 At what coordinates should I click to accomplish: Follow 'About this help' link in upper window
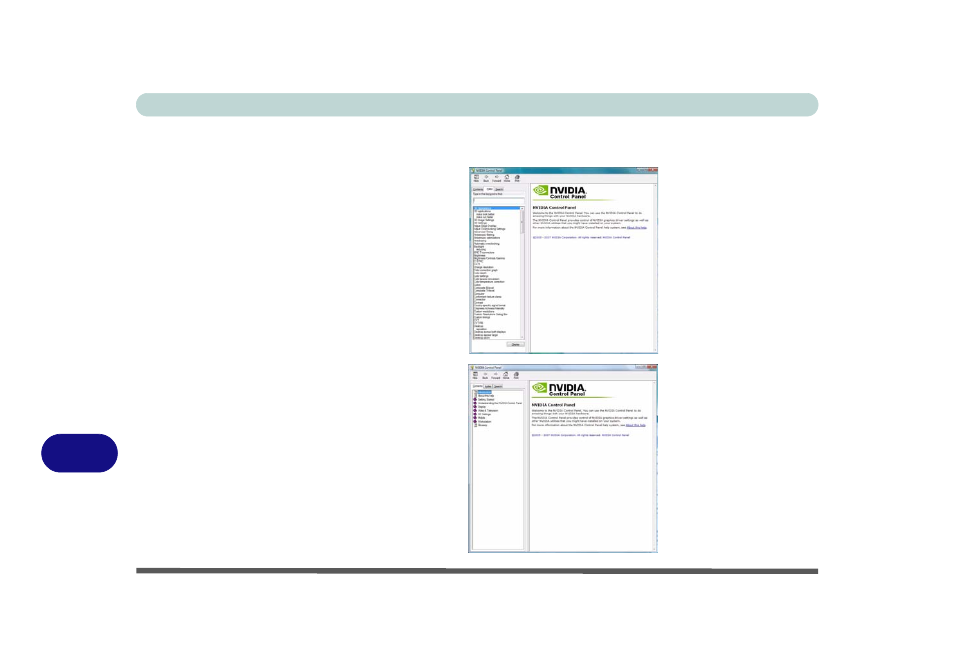pyautogui.click(x=637, y=227)
